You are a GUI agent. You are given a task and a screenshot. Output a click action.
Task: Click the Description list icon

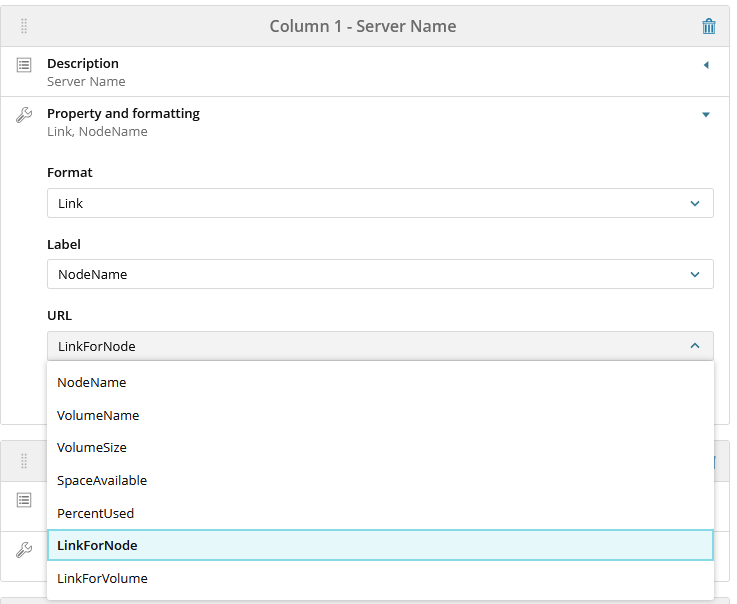[x=24, y=65]
